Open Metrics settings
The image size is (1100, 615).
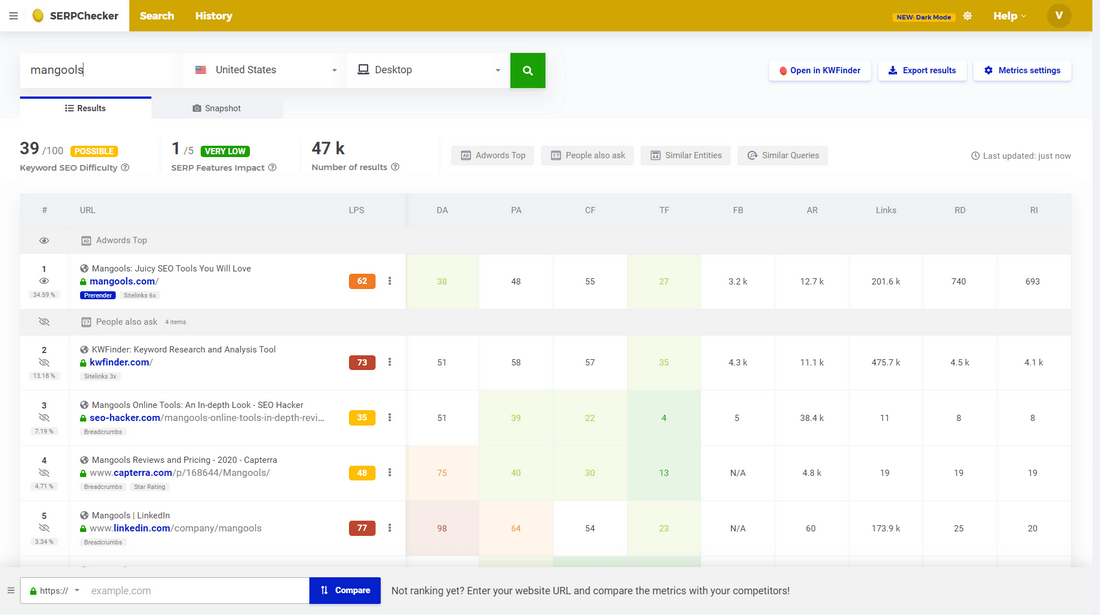(1022, 70)
